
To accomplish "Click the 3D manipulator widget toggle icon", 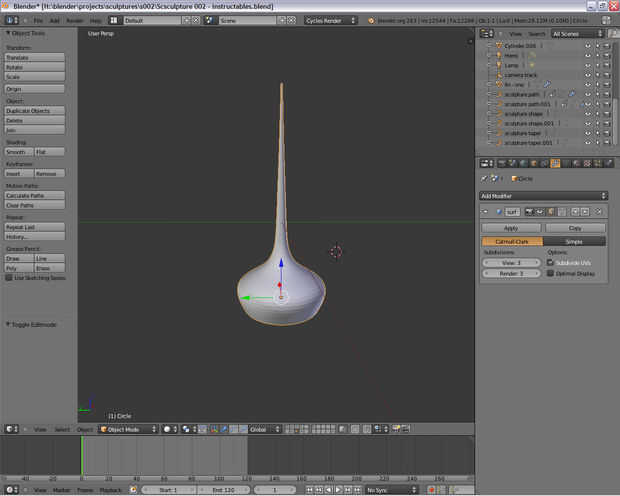I will (x=214, y=429).
